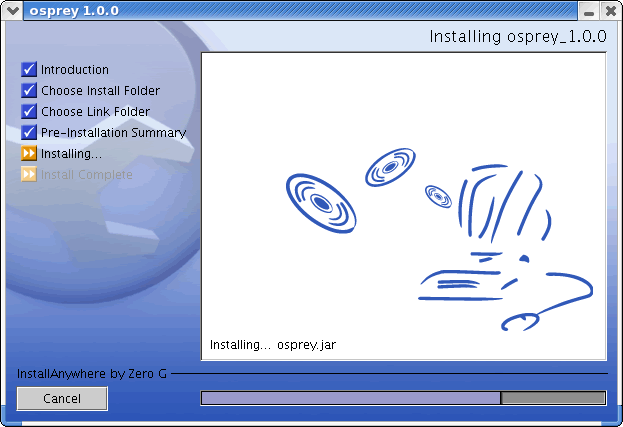
Task: Click the Pre-Installation Summary checkmark icon
Action: (x=29, y=133)
